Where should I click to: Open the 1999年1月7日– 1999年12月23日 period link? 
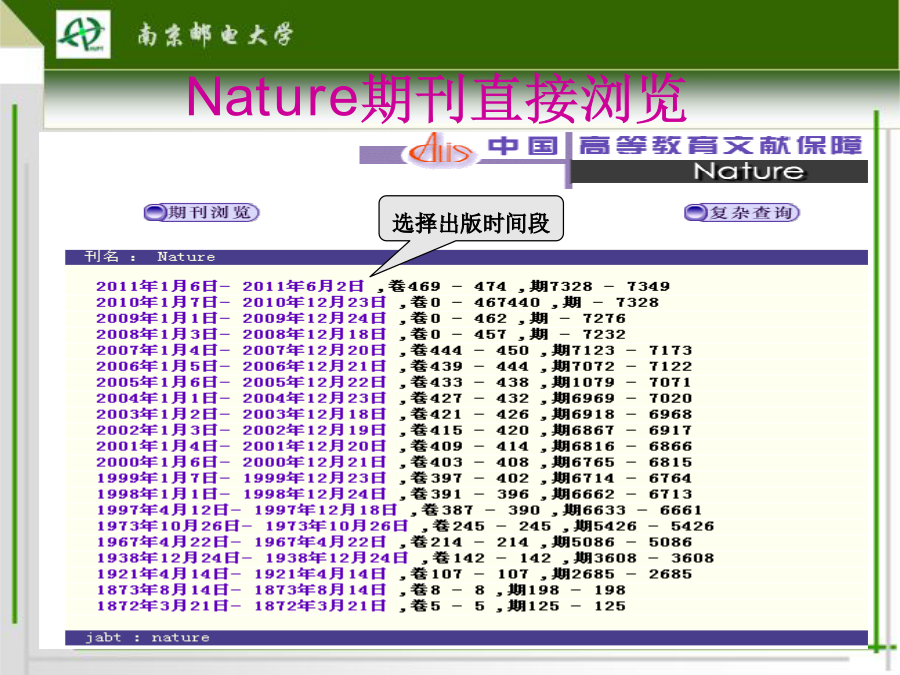[241, 478]
